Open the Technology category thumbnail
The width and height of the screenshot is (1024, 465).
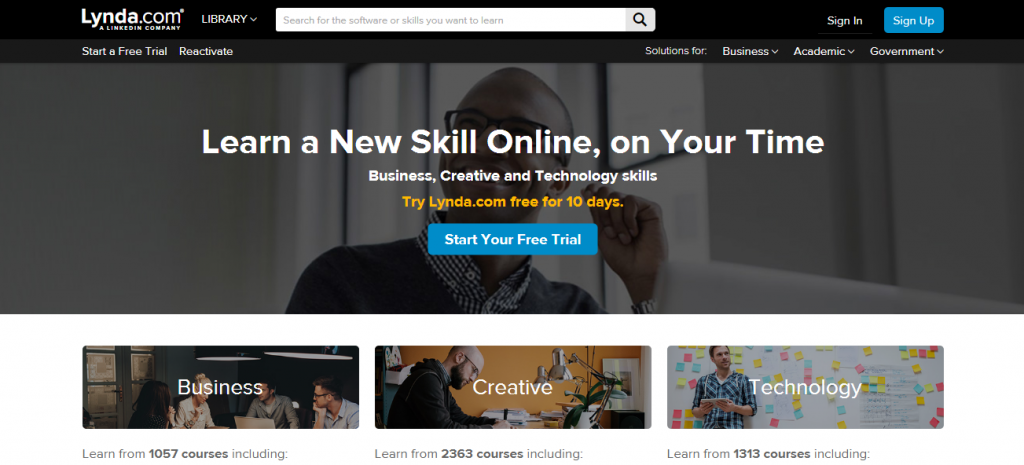pyautogui.click(x=805, y=387)
